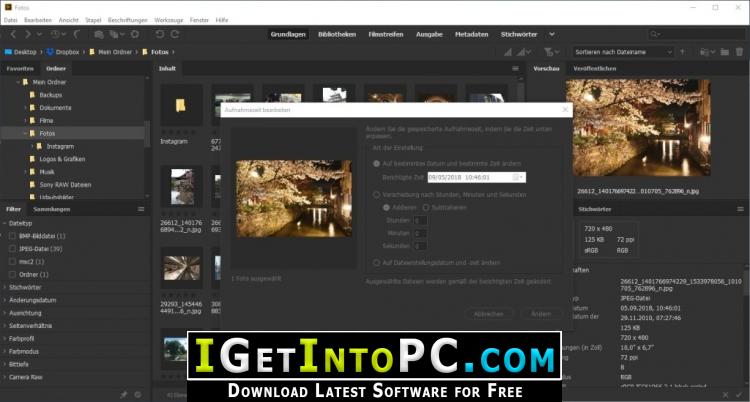Select the Subtrahieren radio button
The image size is (750, 402).
(x=426, y=208)
